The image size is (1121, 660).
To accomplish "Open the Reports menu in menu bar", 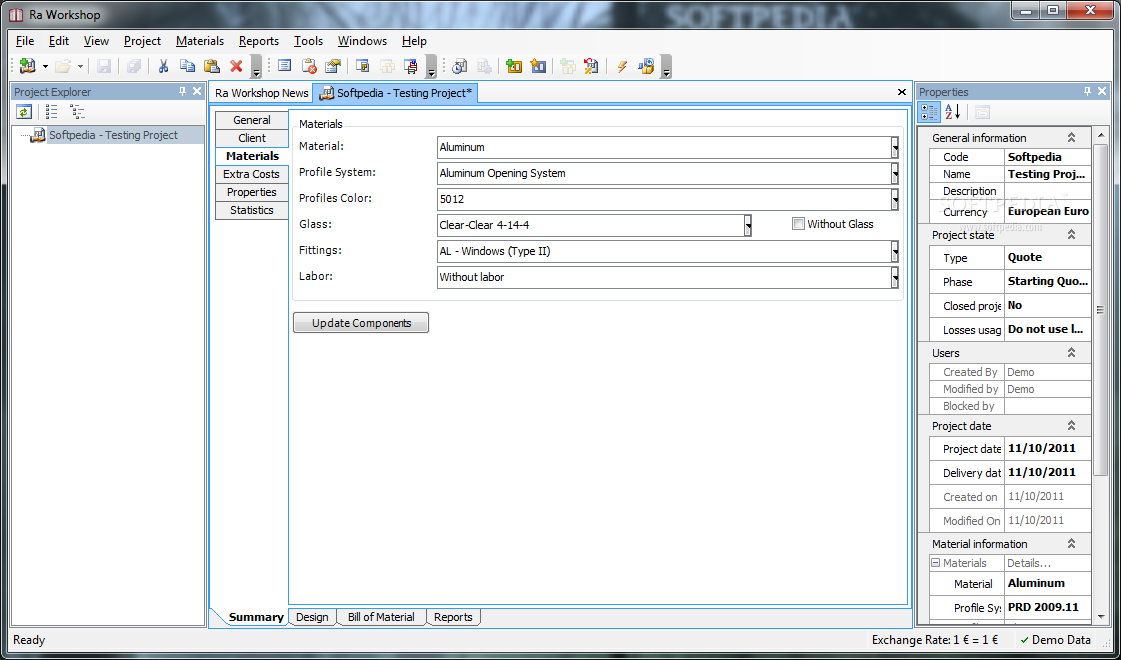I will click(x=259, y=41).
